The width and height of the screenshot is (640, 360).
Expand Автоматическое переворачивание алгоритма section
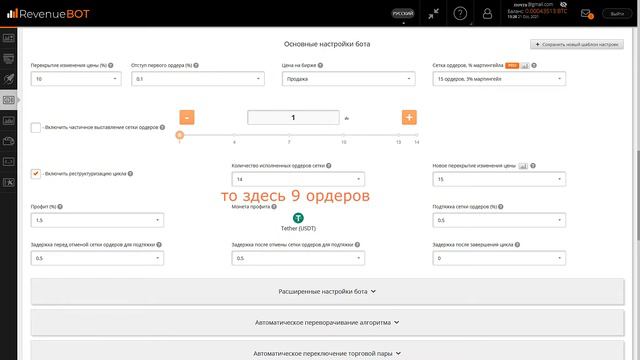coord(327,322)
